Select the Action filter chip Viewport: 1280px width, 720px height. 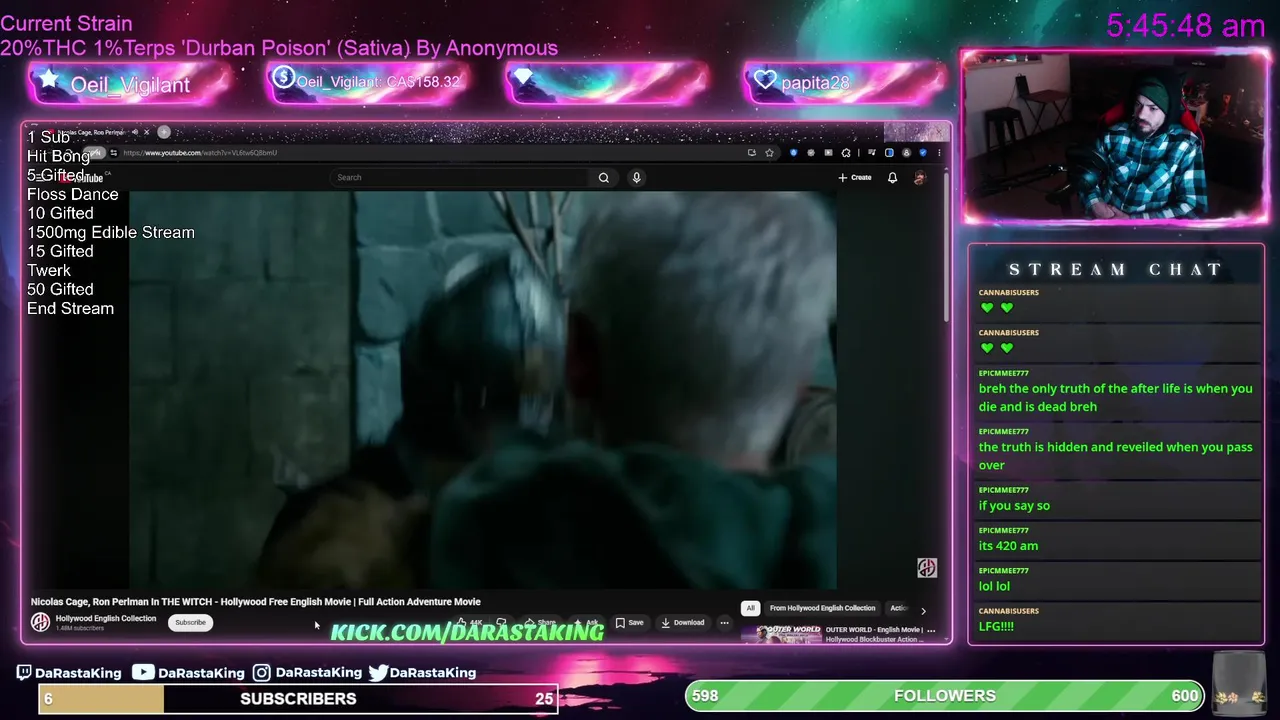coord(898,608)
